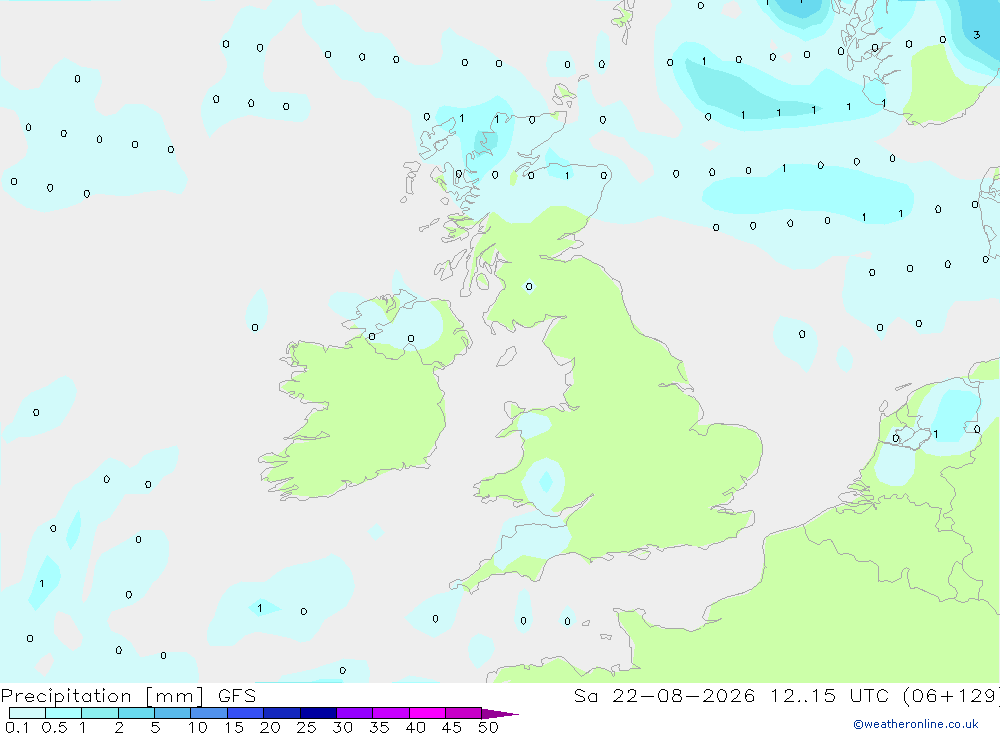Select the 45–50 mm legend color swatch

point(463,713)
